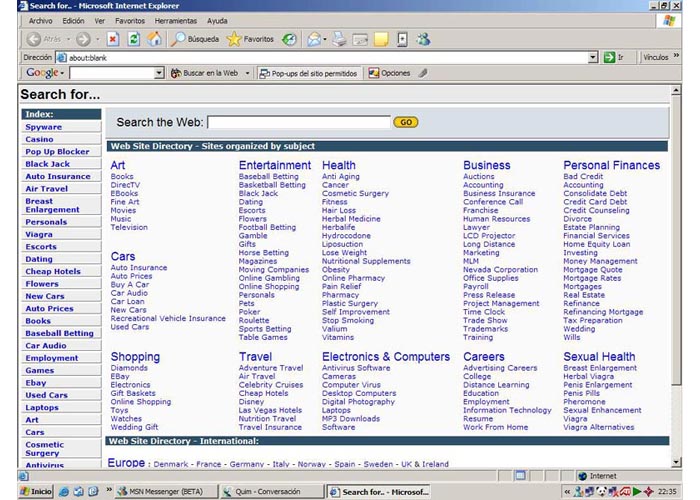Open the Herramientas menu

[x=175, y=21]
